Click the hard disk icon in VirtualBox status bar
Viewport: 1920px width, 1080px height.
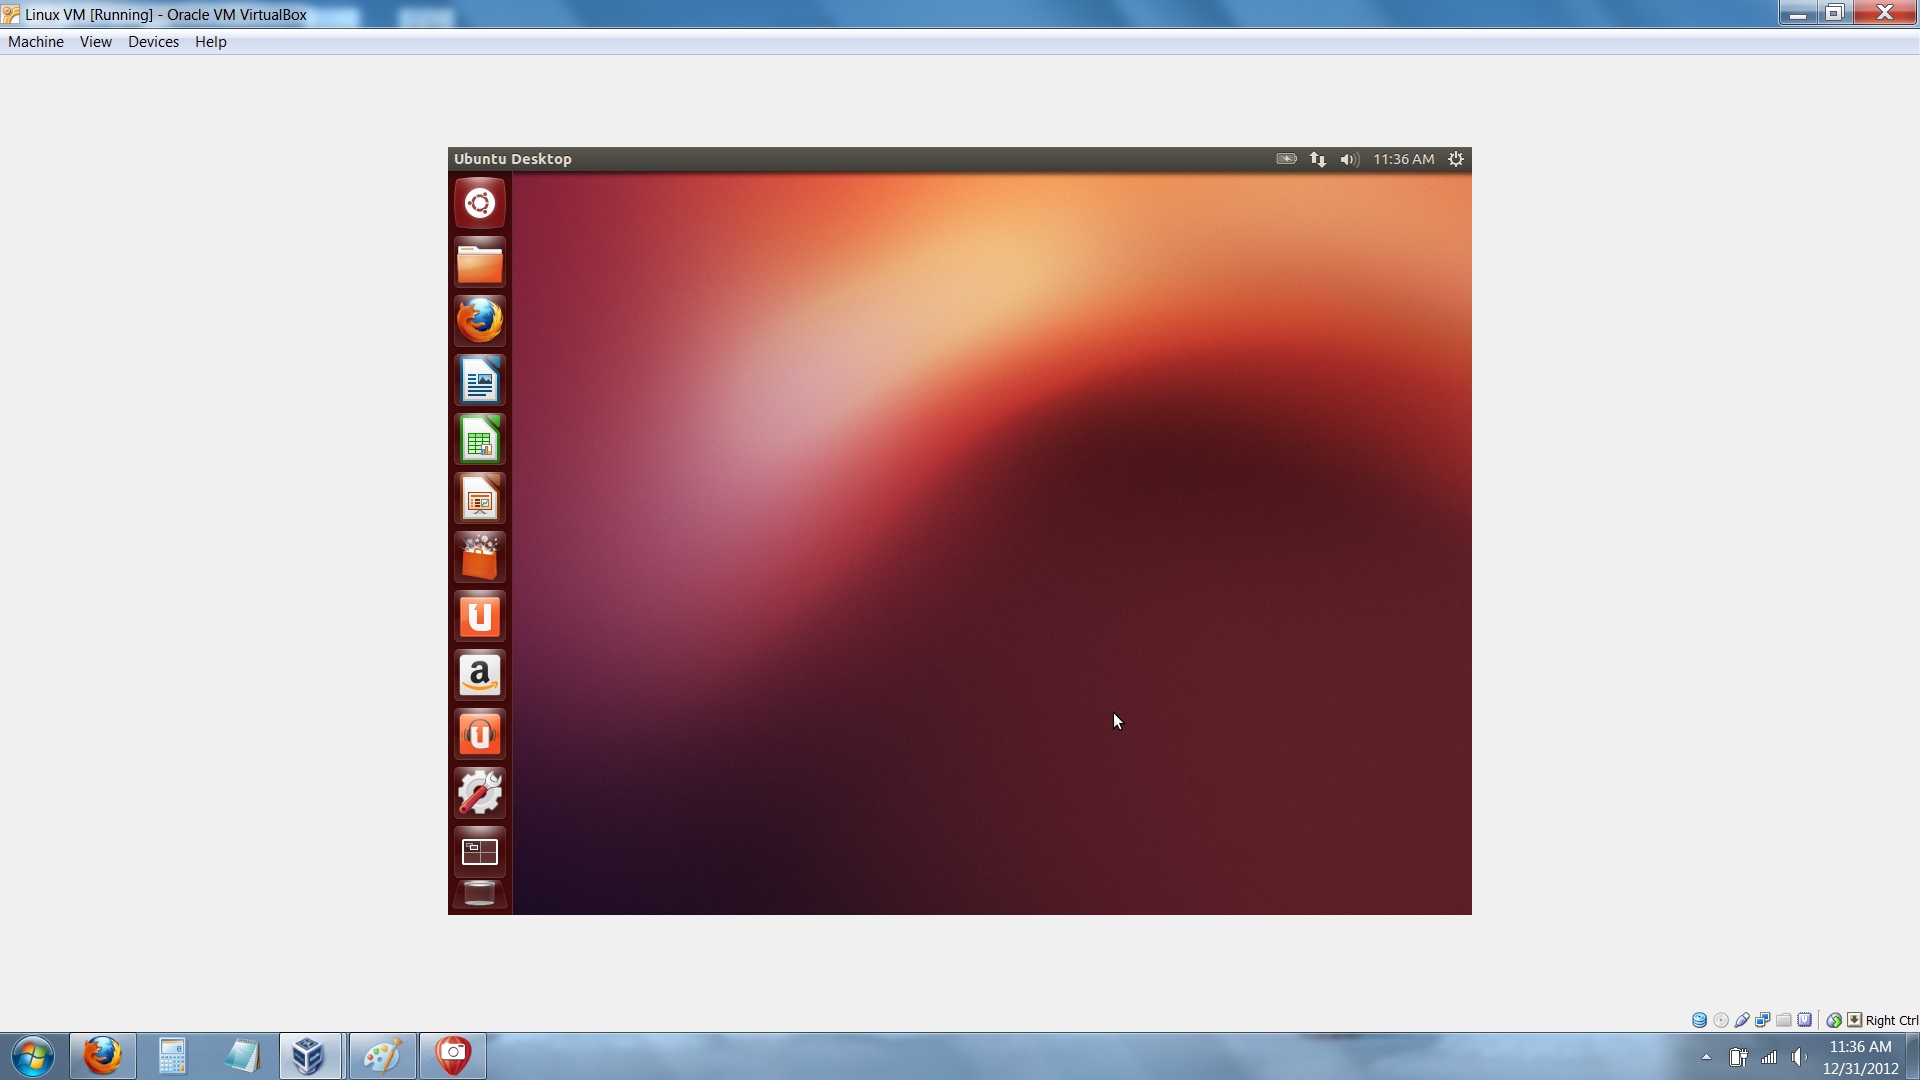(x=1700, y=1019)
